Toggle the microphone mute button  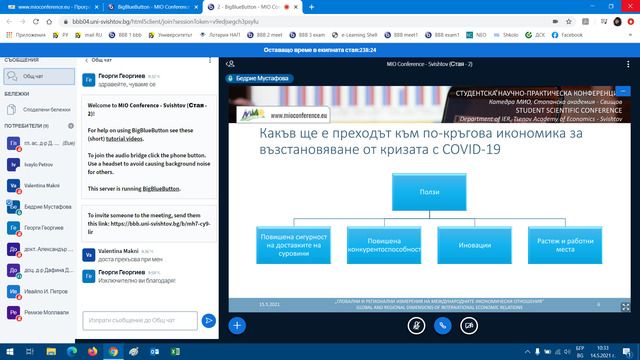pyautogui.click(x=416, y=326)
